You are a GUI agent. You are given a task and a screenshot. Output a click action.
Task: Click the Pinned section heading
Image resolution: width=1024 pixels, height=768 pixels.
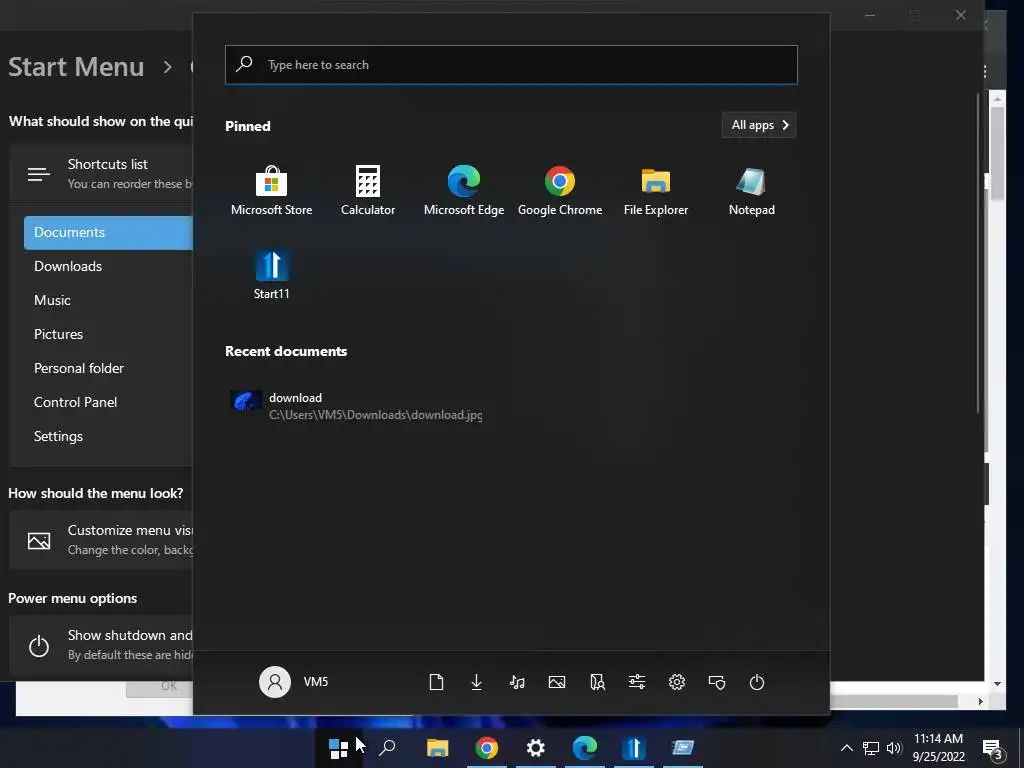248,126
